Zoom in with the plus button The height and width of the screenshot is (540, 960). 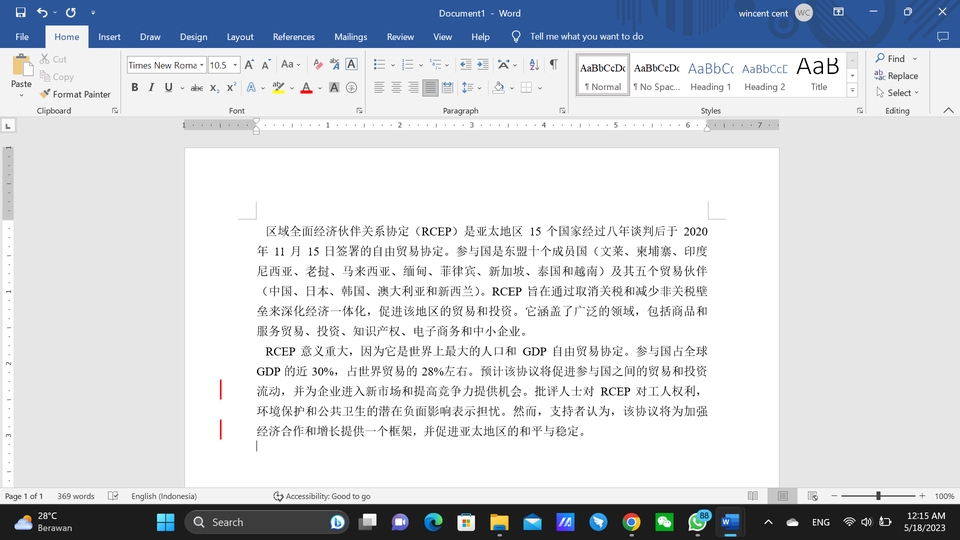click(x=922, y=496)
